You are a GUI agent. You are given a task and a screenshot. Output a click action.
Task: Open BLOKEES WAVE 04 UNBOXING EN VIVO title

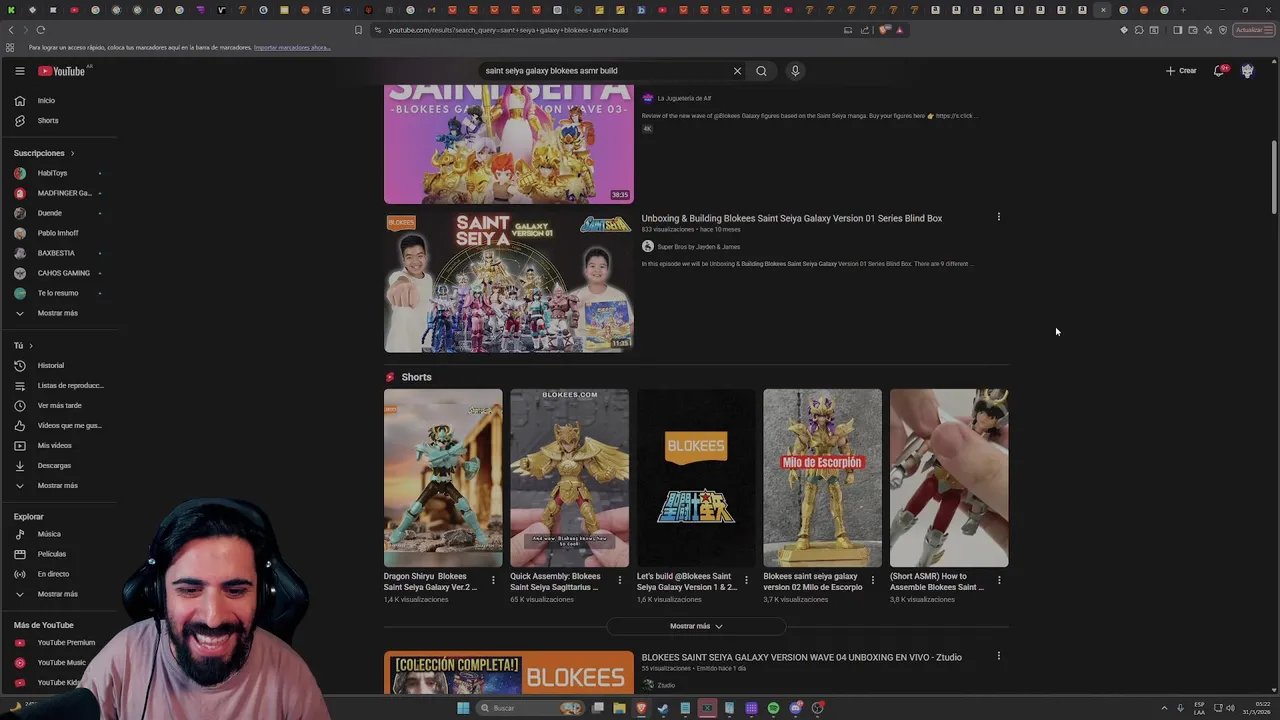(802, 657)
